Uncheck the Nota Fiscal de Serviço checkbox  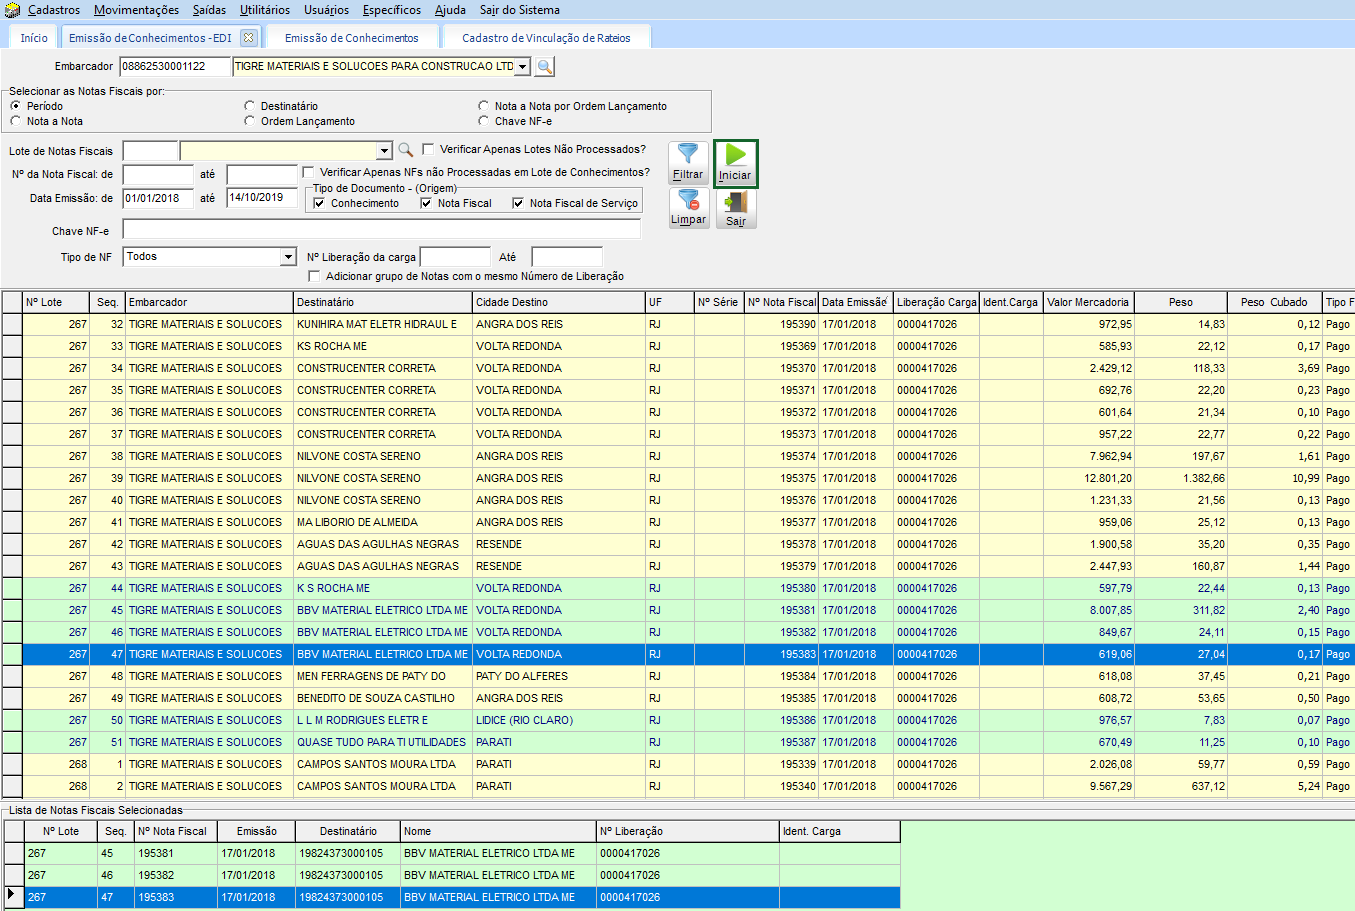coord(518,203)
